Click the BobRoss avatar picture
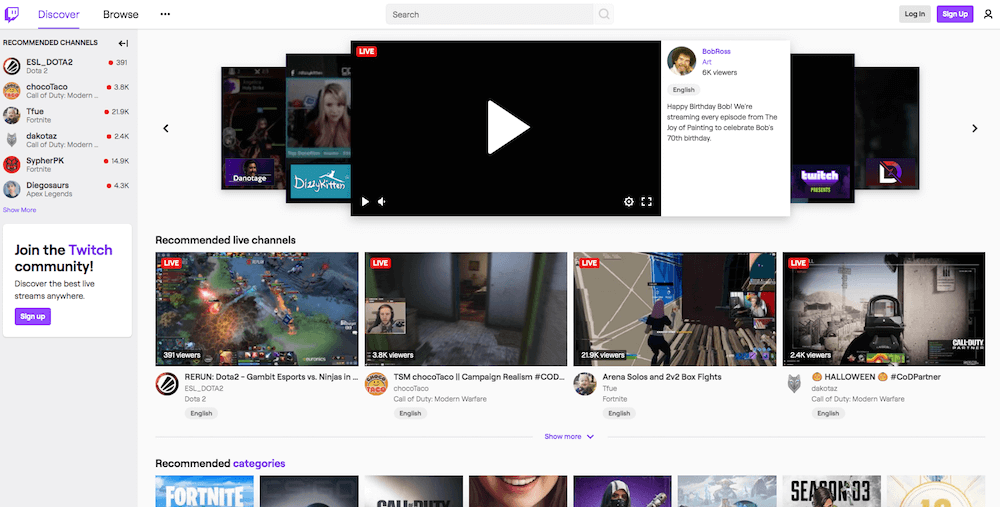This screenshot has height=507, width=1000. (x=682, y=61)
